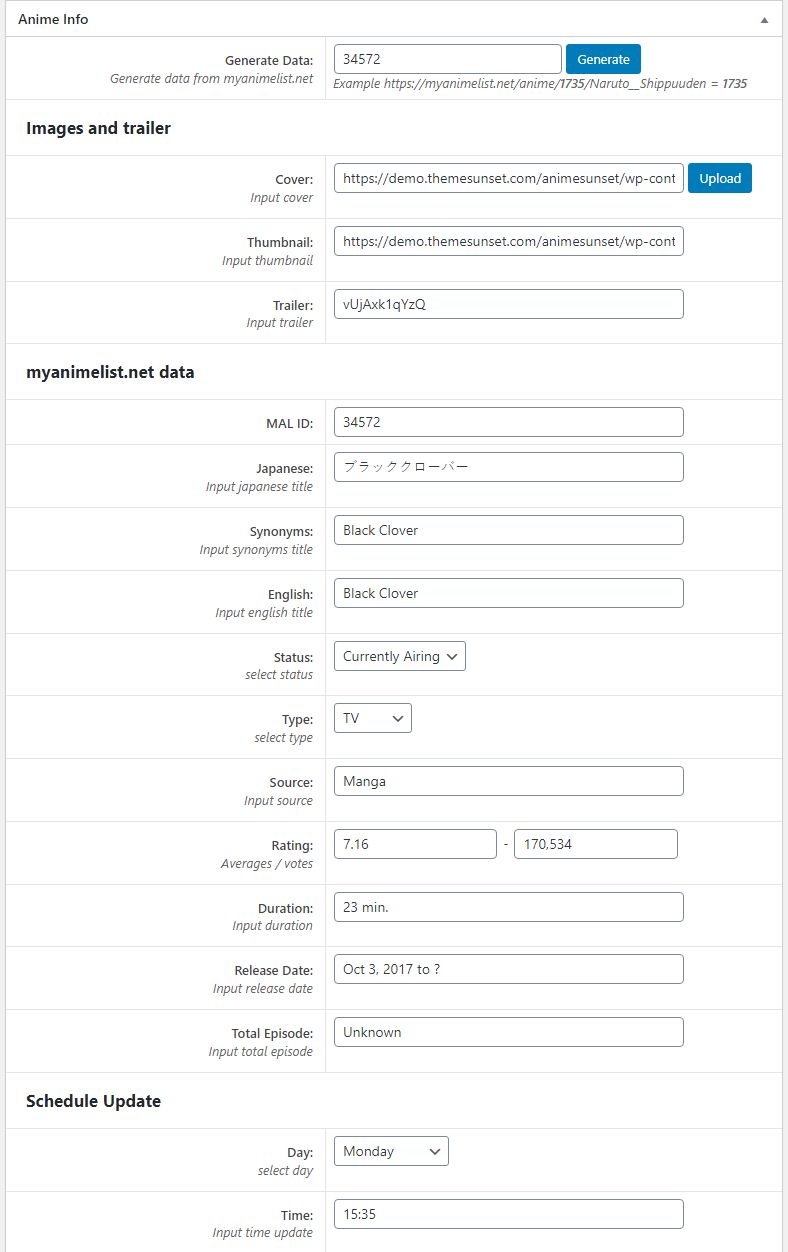This screenshot has width=788, height=1252.
Task: Click the rating average field
Action: coord(415,844)
